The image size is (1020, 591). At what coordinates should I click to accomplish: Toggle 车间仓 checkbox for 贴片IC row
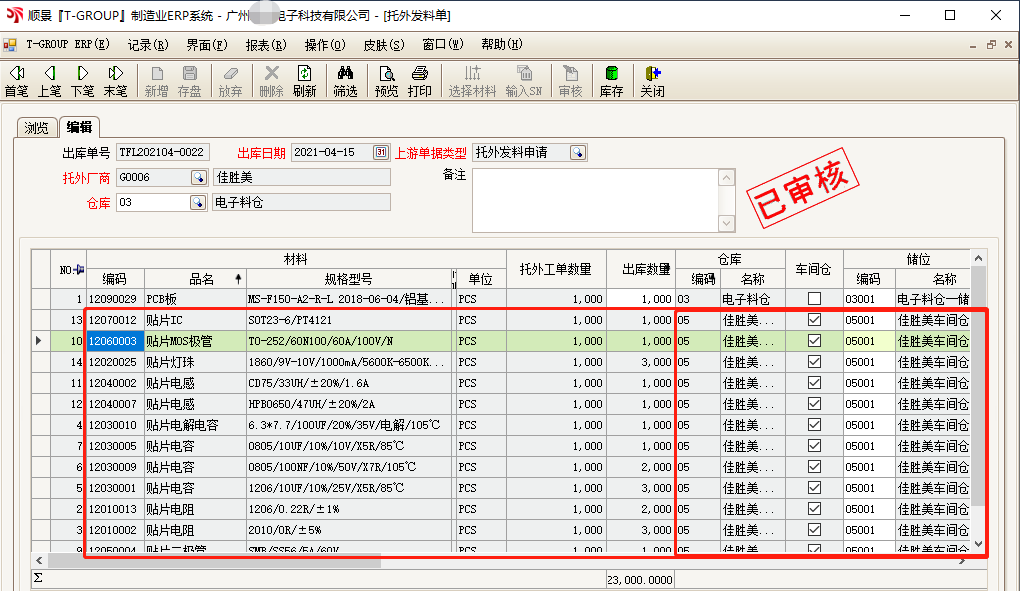point(814,320)
